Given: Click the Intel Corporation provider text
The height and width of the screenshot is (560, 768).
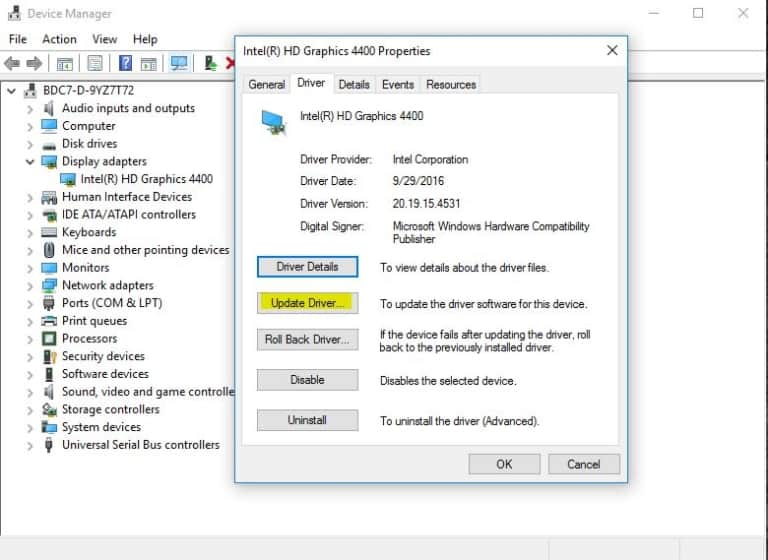Looking at the screenshot, I should click(x=430, y=160).
